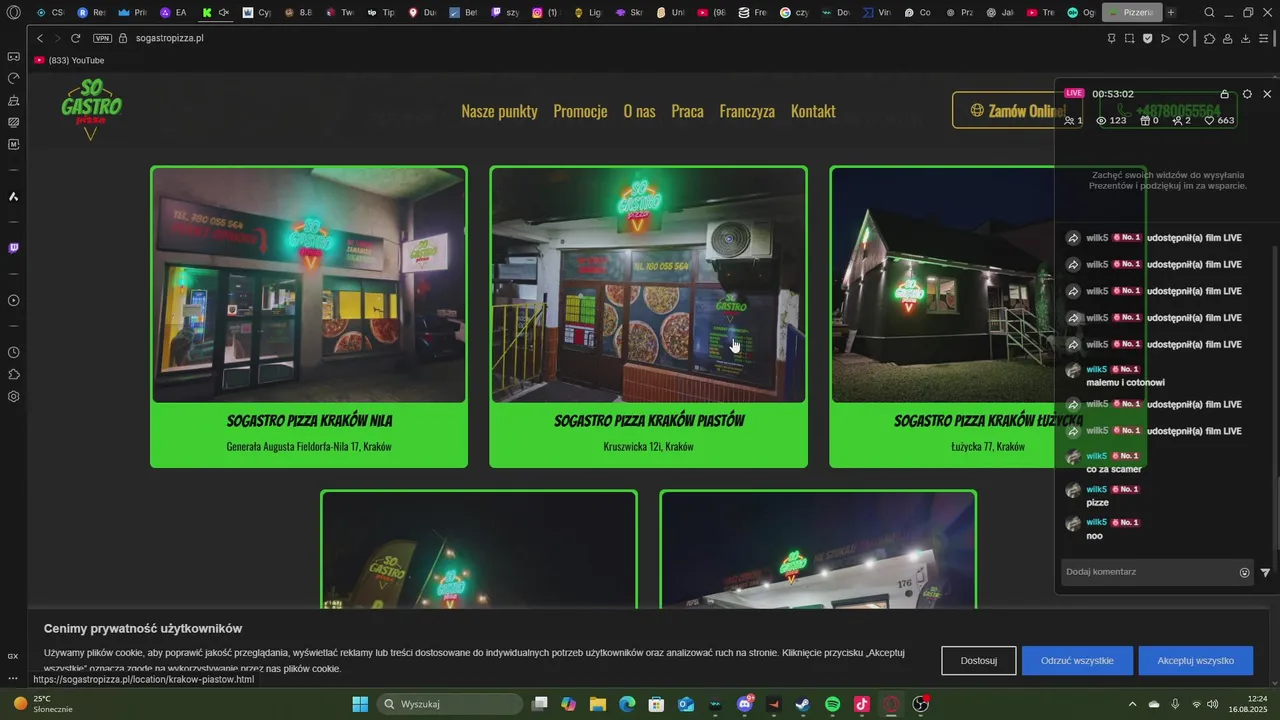The height and width of the screenshot is (720, 1280).
Task: Open the Easy Setup menu icon
Action: [x=1264, y=38]
